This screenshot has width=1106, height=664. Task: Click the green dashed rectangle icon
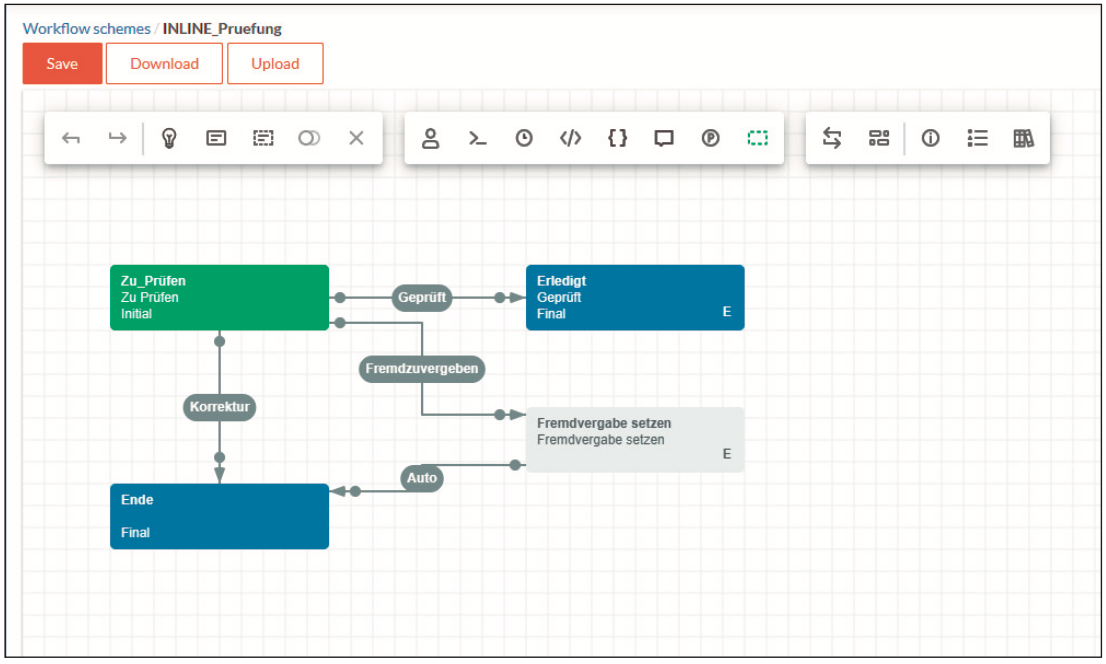point(758,138)
